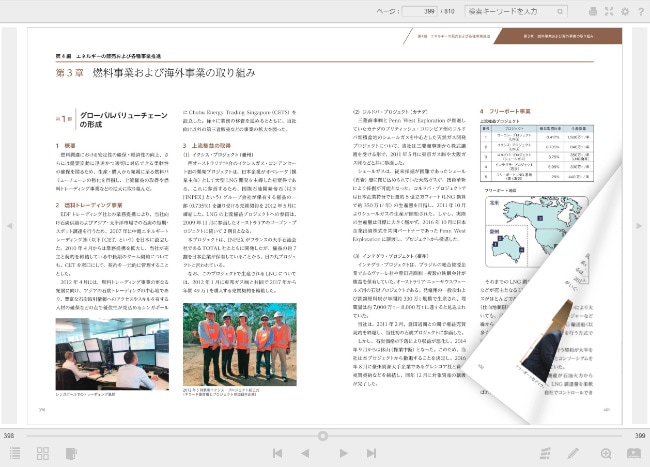650x467 pixels.
Task: Open the help question mark
Action: [639, 11]
